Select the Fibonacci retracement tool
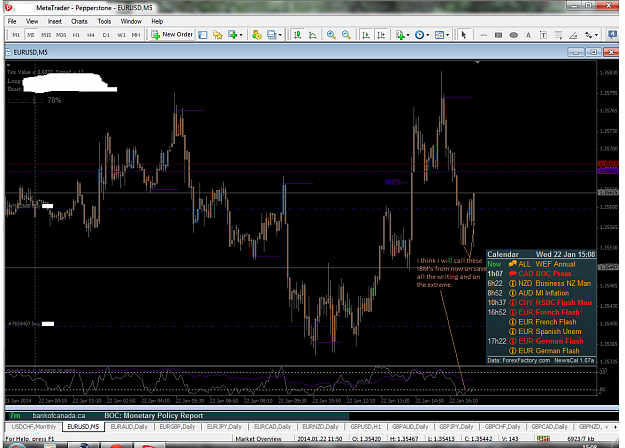625x448 pixels. [x=558, y=35]
